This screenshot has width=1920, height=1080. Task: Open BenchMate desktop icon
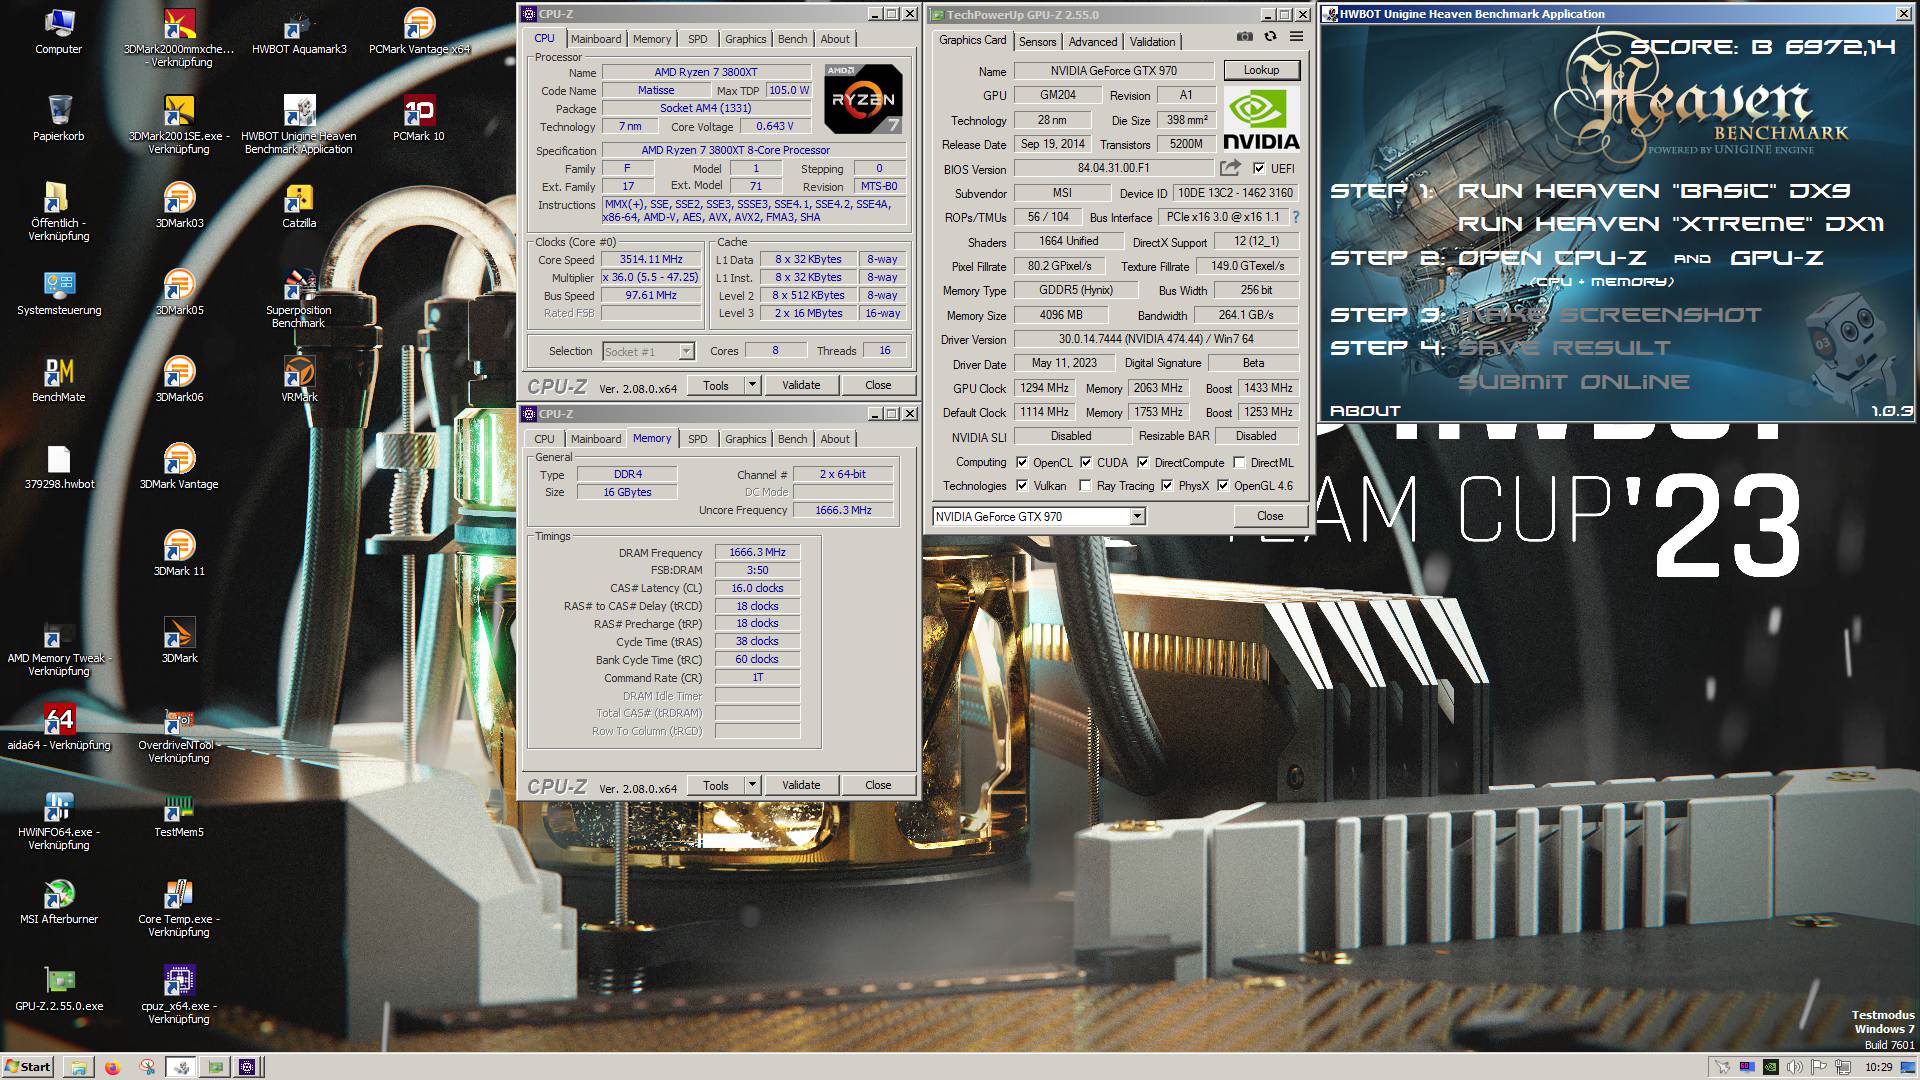point(59,379)
